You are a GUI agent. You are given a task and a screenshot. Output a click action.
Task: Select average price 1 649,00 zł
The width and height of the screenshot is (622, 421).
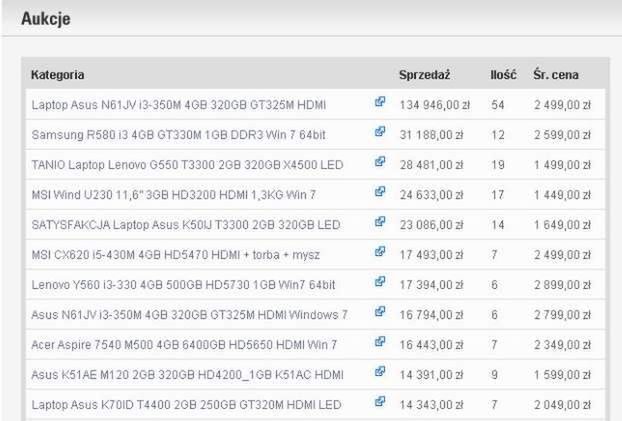click(562, 225)
